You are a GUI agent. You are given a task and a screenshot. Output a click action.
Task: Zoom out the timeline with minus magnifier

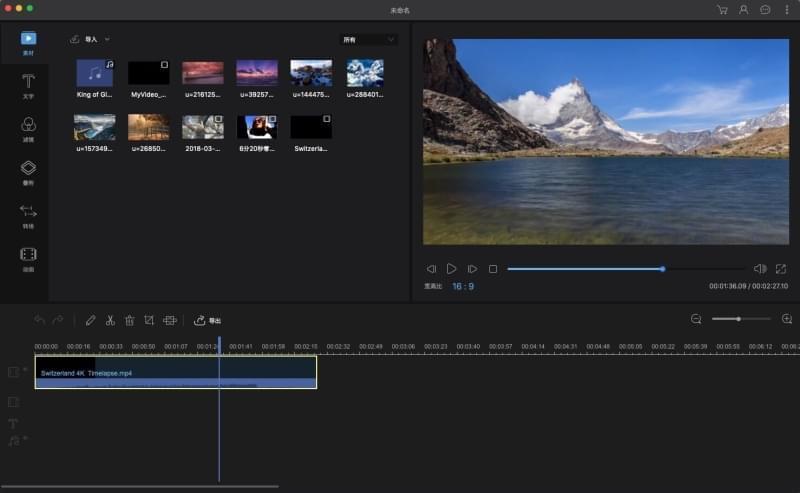pyautogui.click(x=696, y=319)
